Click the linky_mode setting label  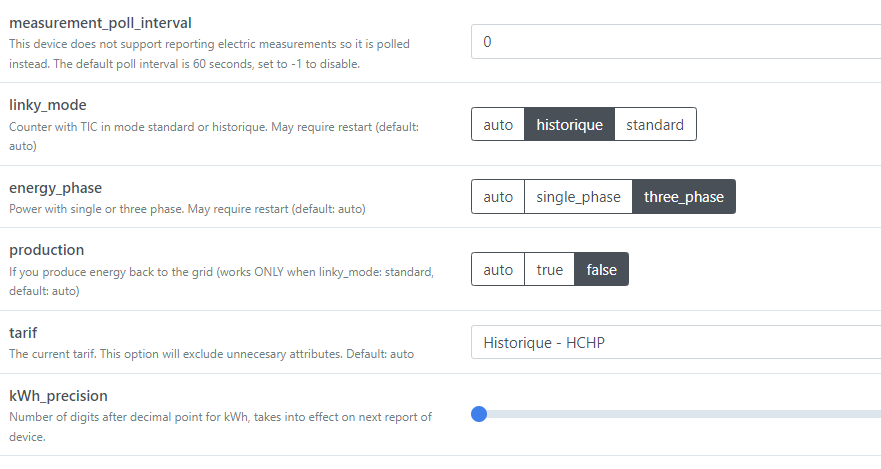pos(47,105)
